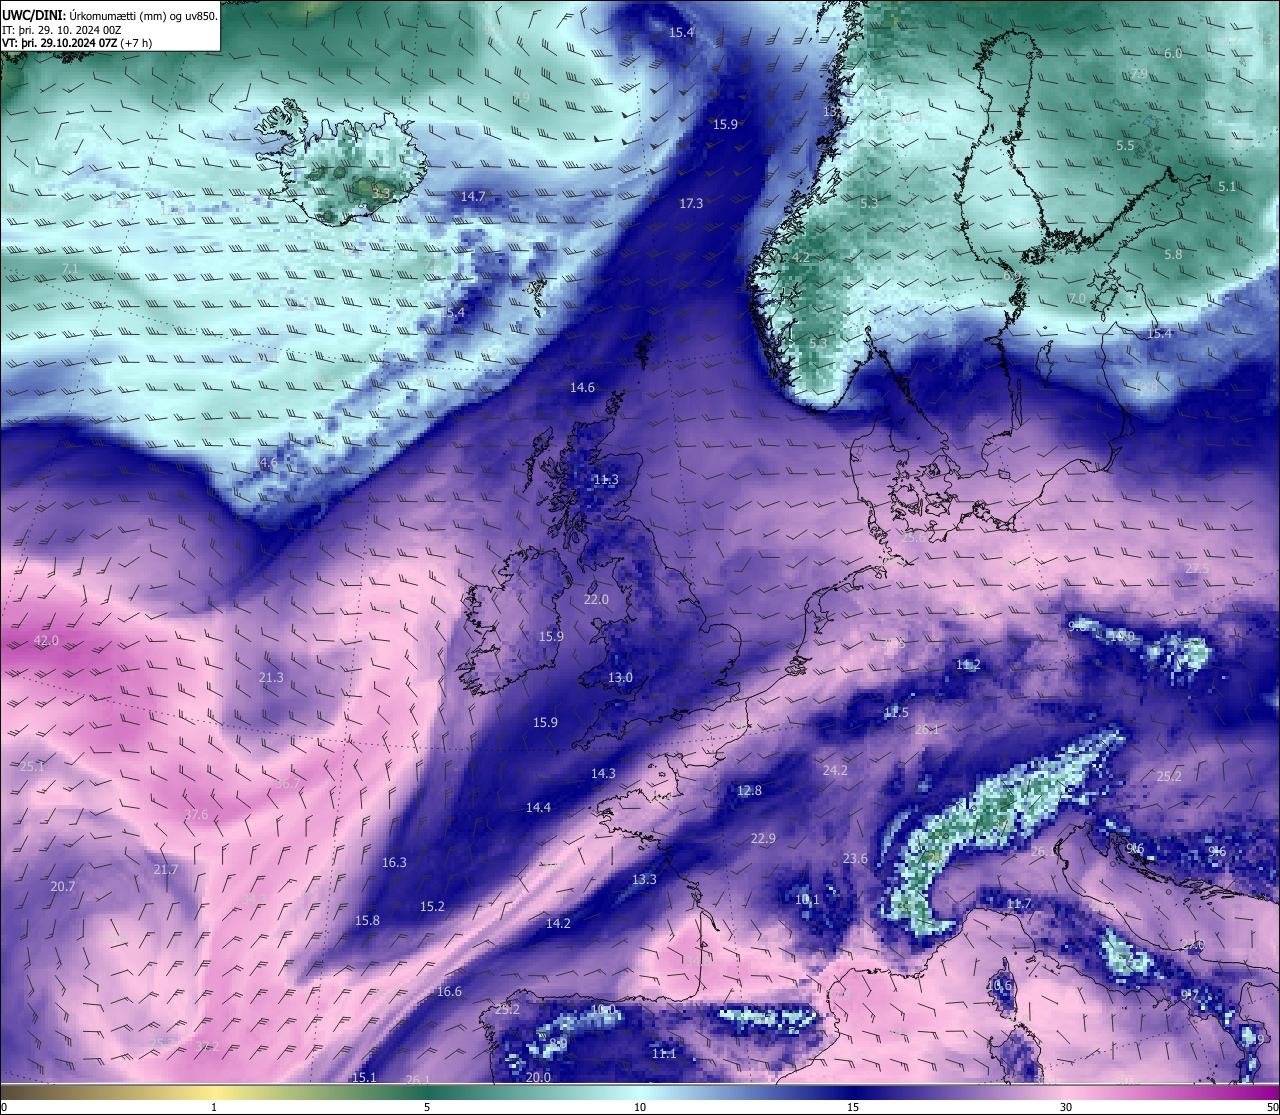1280x1115 pixels.
Task: Click the 42.0 value in the Atlantic
Action: point(46,640)
